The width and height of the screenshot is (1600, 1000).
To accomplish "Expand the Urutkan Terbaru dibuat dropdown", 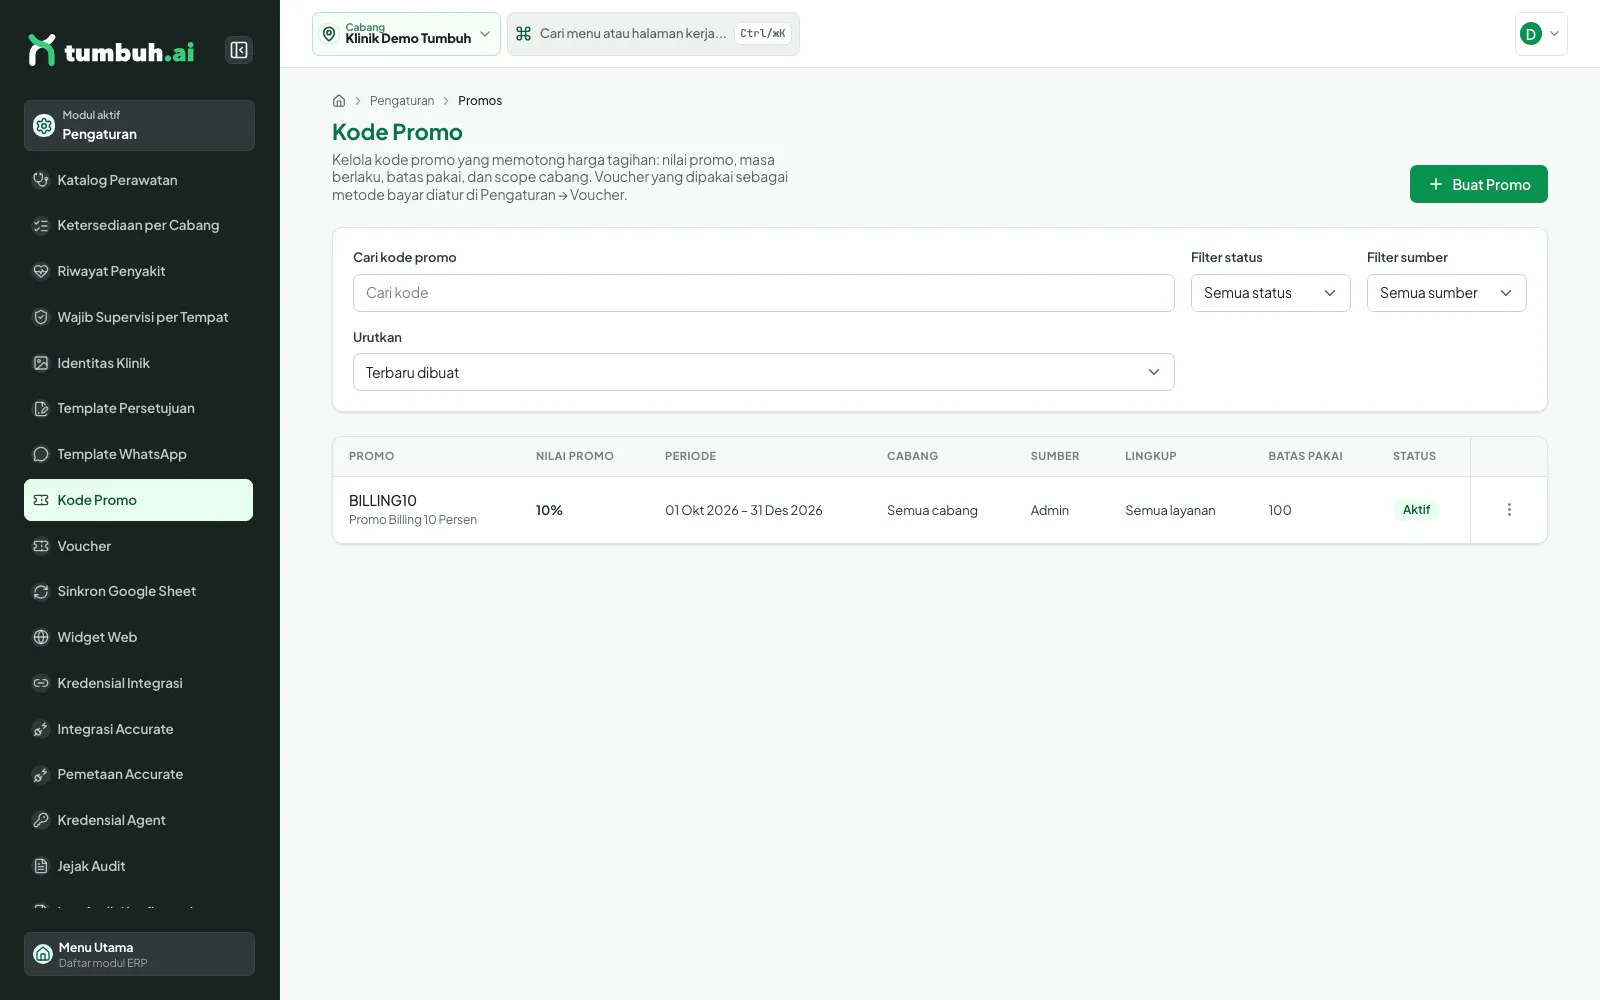I will (763, 372).
